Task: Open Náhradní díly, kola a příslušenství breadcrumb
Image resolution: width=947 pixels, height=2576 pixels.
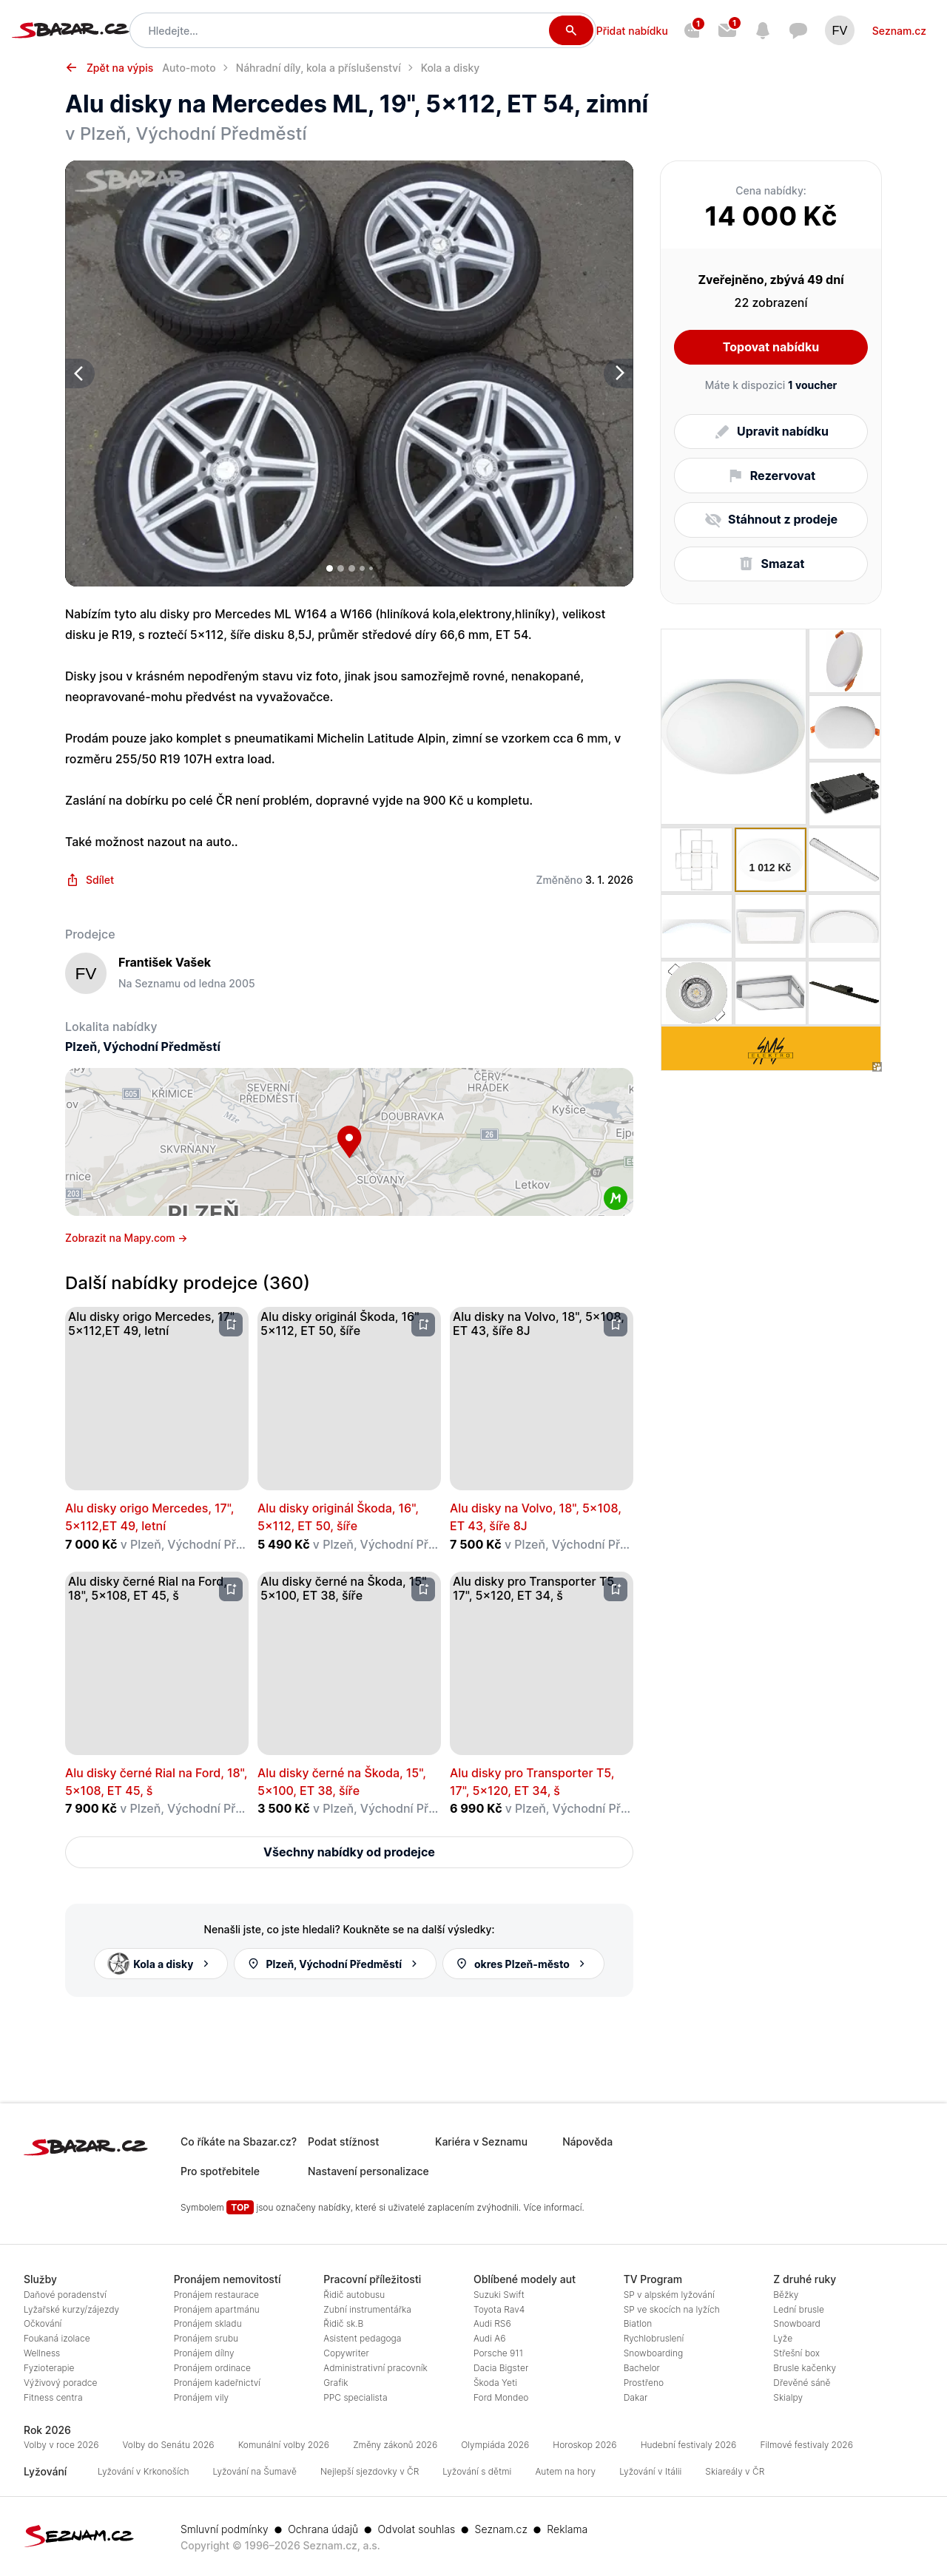Action: click(x=318, y=68)
